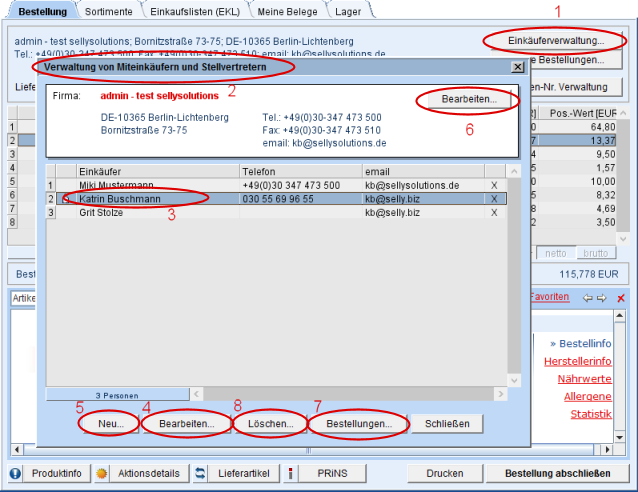Screen dimensions: 638x492
Task: Click the orange sun Aktionsdetails icon
Action: click(x=101, y=473)
